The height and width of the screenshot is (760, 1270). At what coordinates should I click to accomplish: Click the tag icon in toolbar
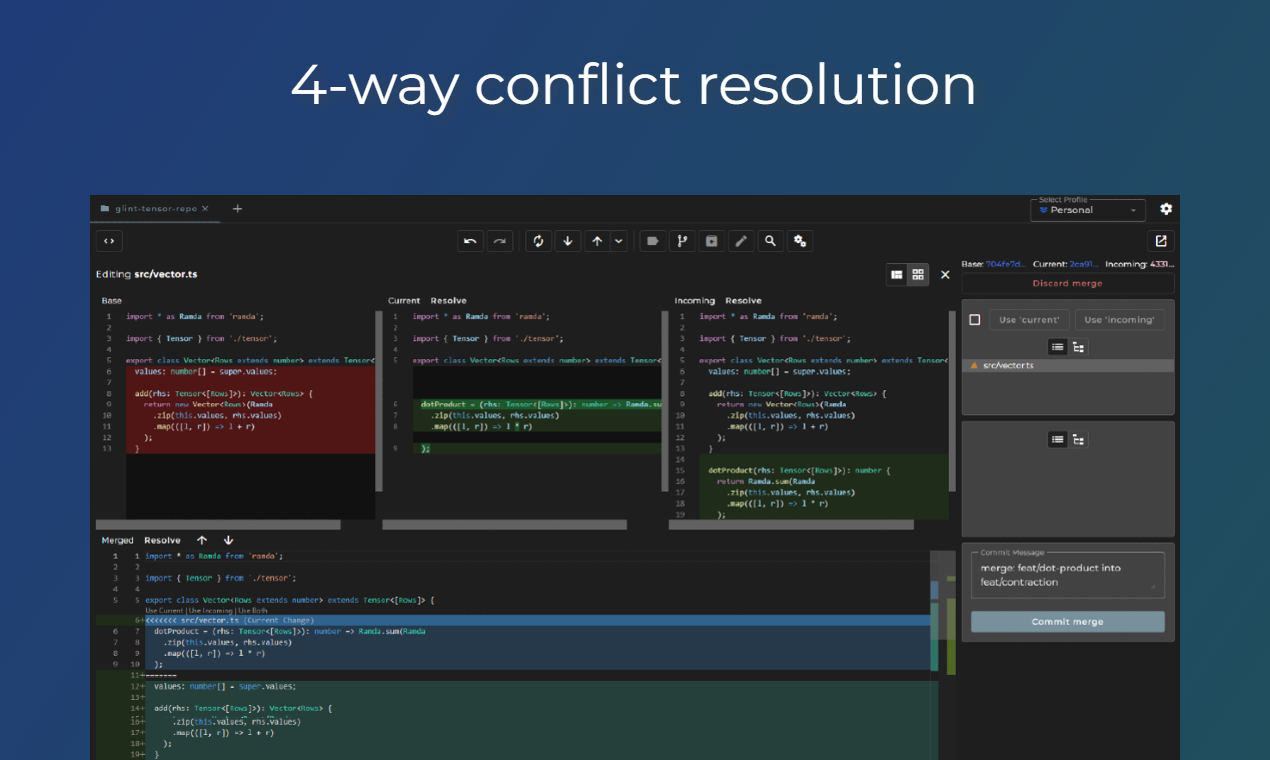click(x=653, y=241)
